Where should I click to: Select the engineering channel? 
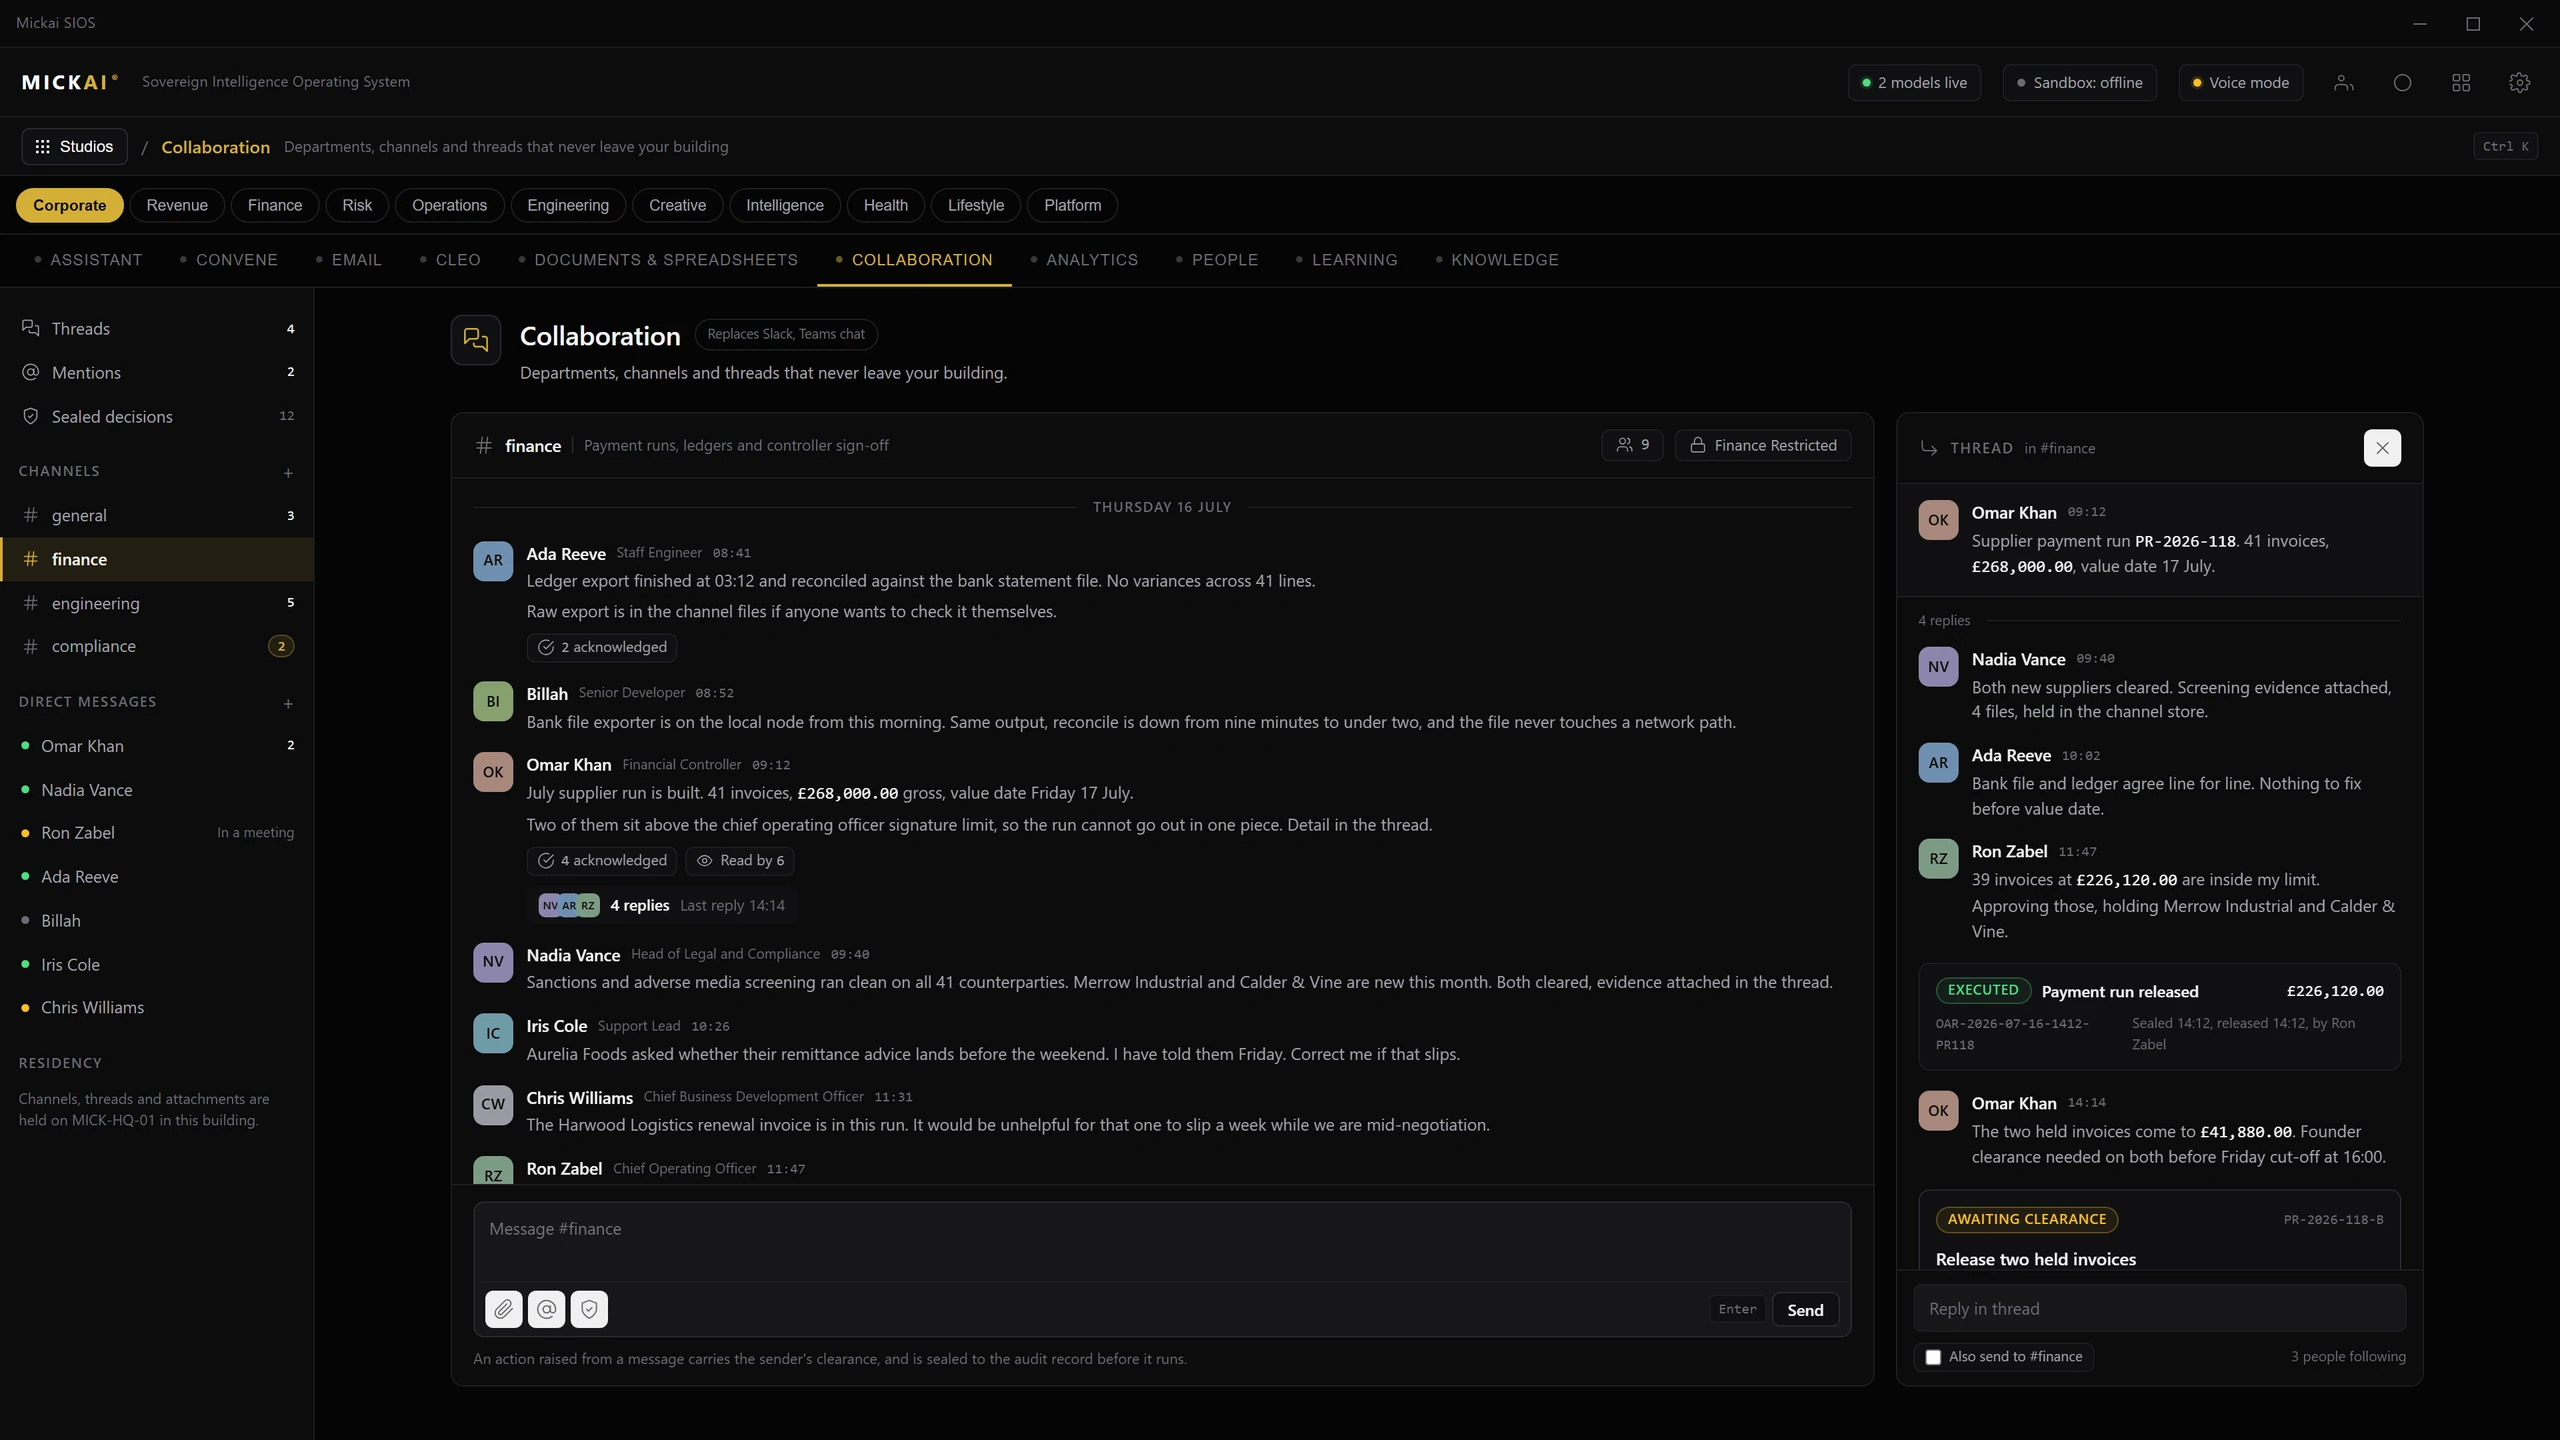(157, 603)
